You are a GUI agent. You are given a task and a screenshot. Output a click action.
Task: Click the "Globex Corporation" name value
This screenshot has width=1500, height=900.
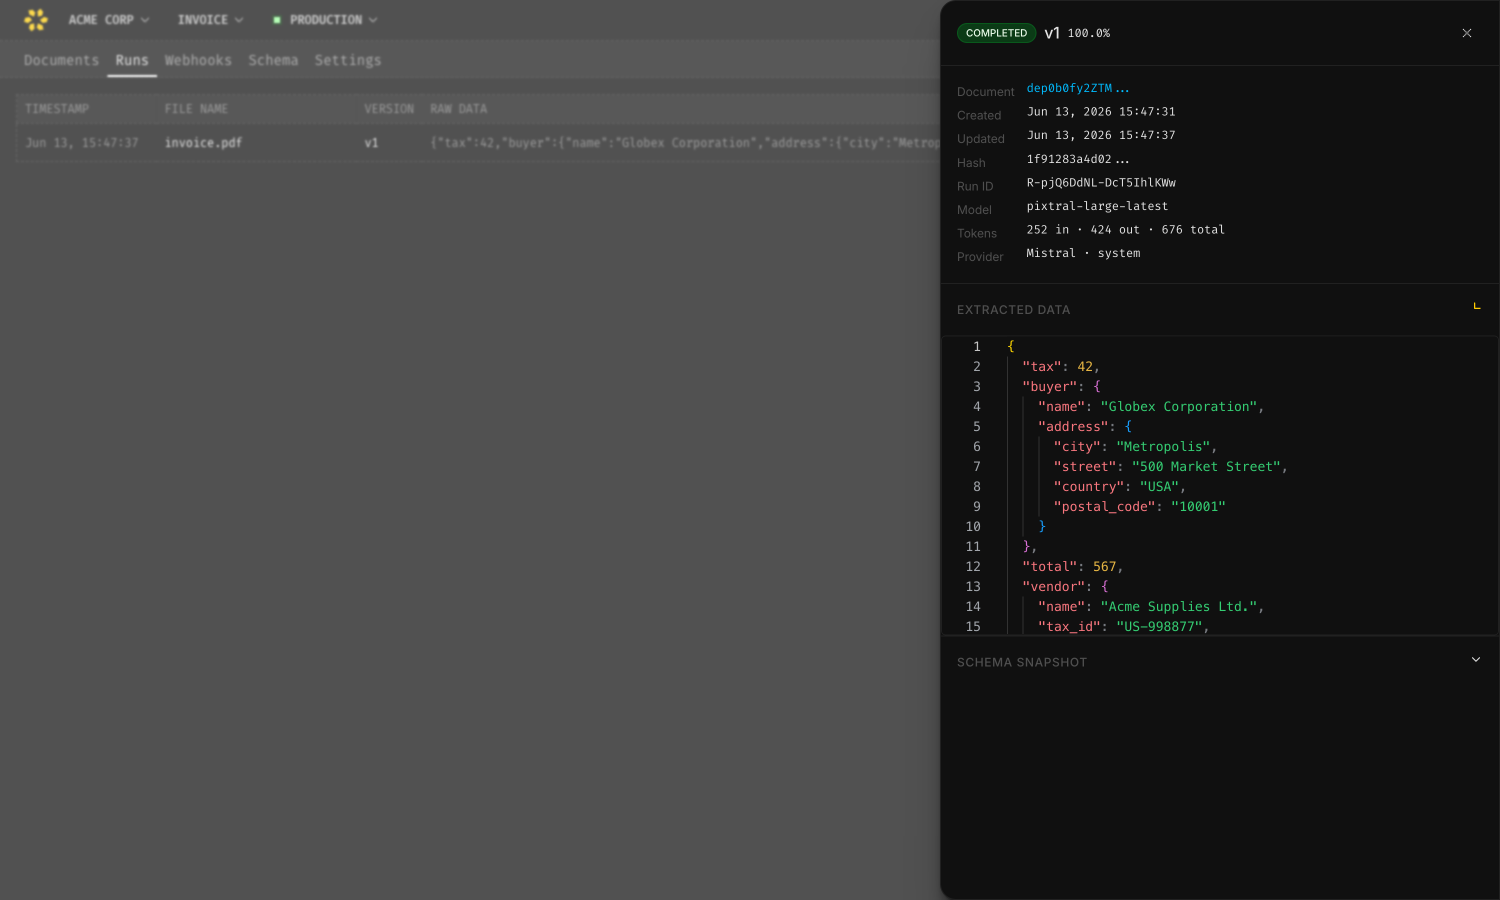1178,407
